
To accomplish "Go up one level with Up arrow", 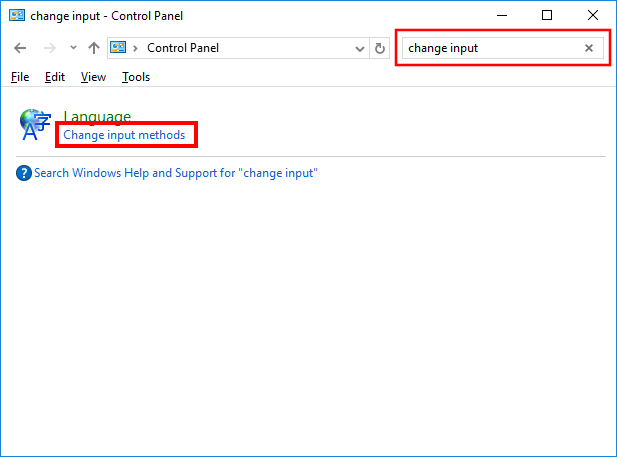I will (93, 48).
